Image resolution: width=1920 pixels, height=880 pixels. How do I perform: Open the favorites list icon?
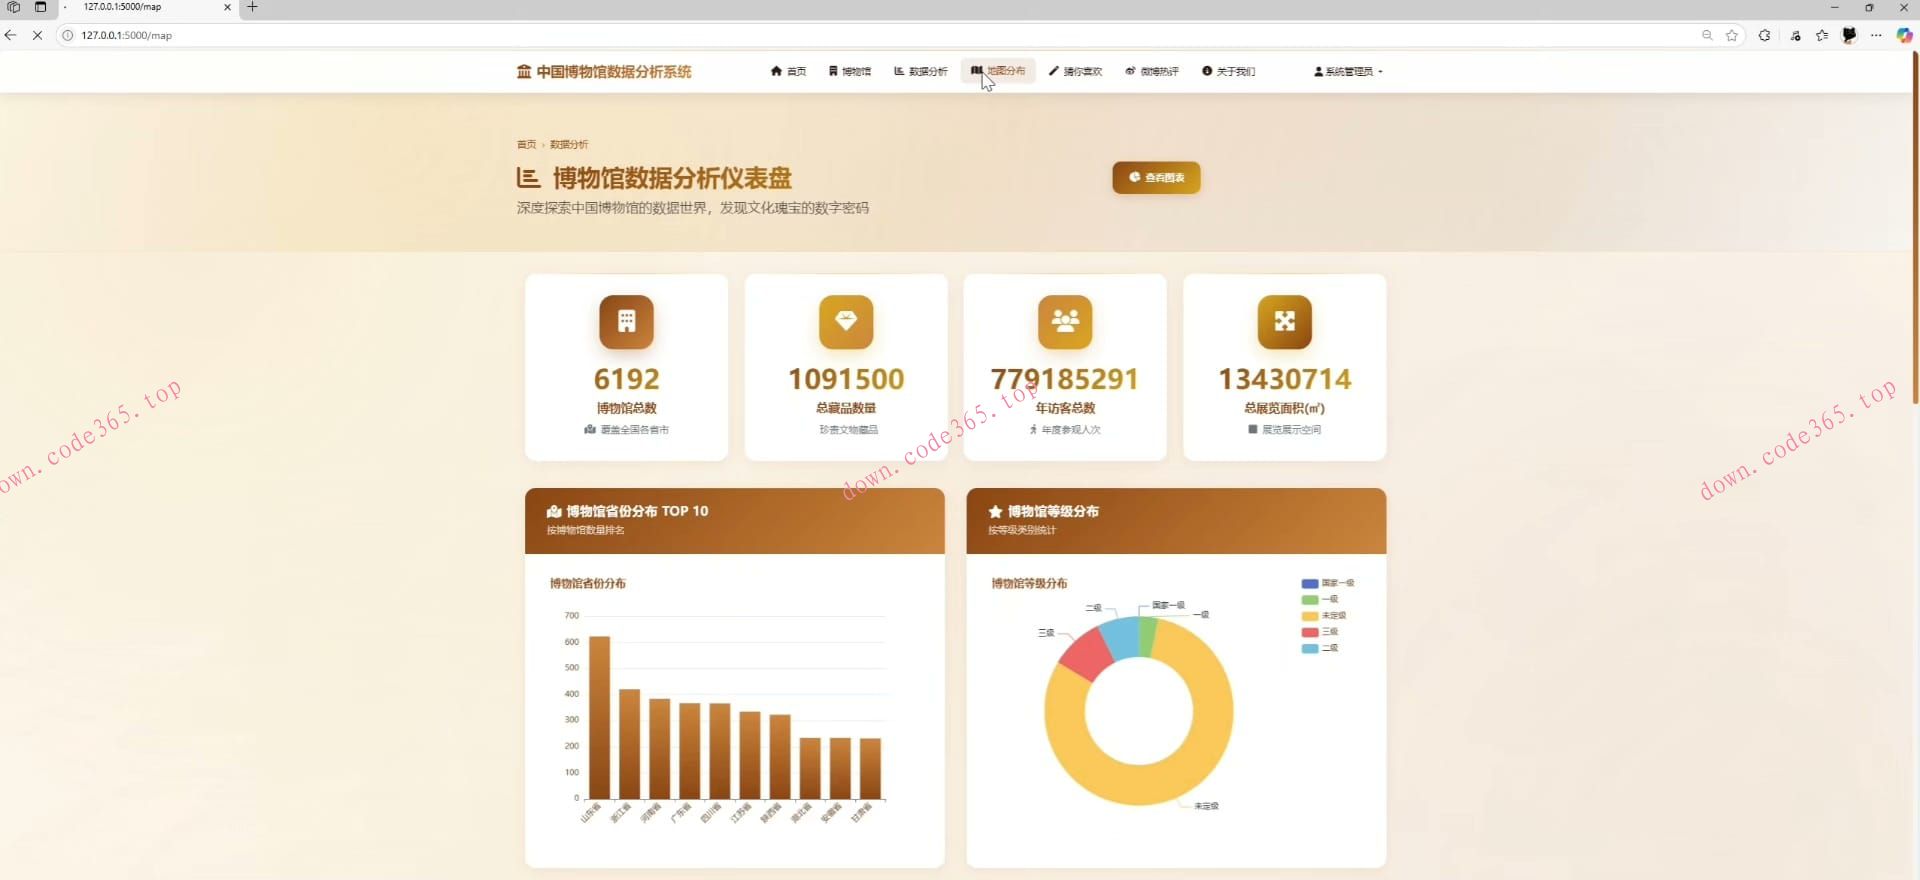pyautogui.click(x=1822, y=35)
